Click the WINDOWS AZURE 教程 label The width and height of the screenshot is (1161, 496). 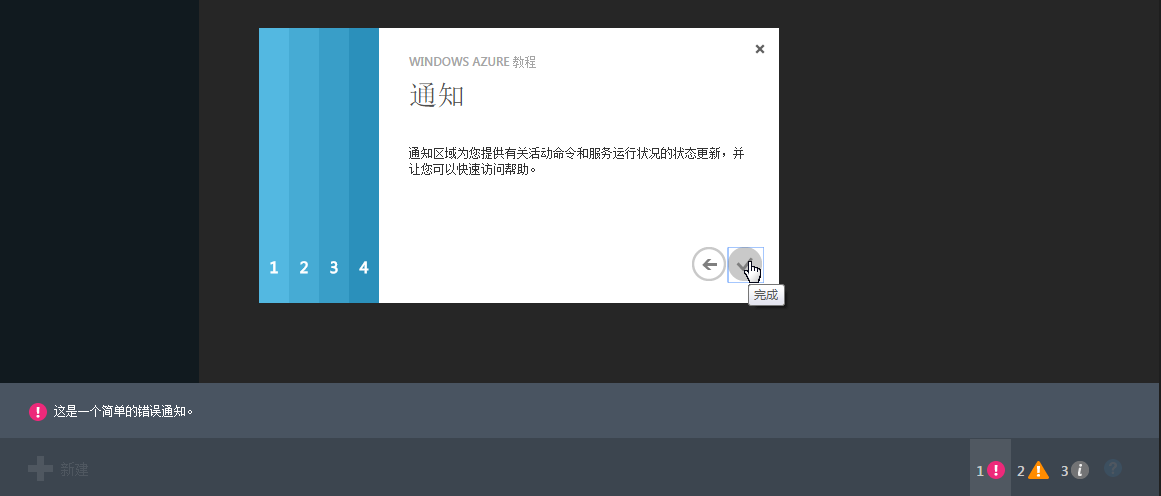(472, 62)
